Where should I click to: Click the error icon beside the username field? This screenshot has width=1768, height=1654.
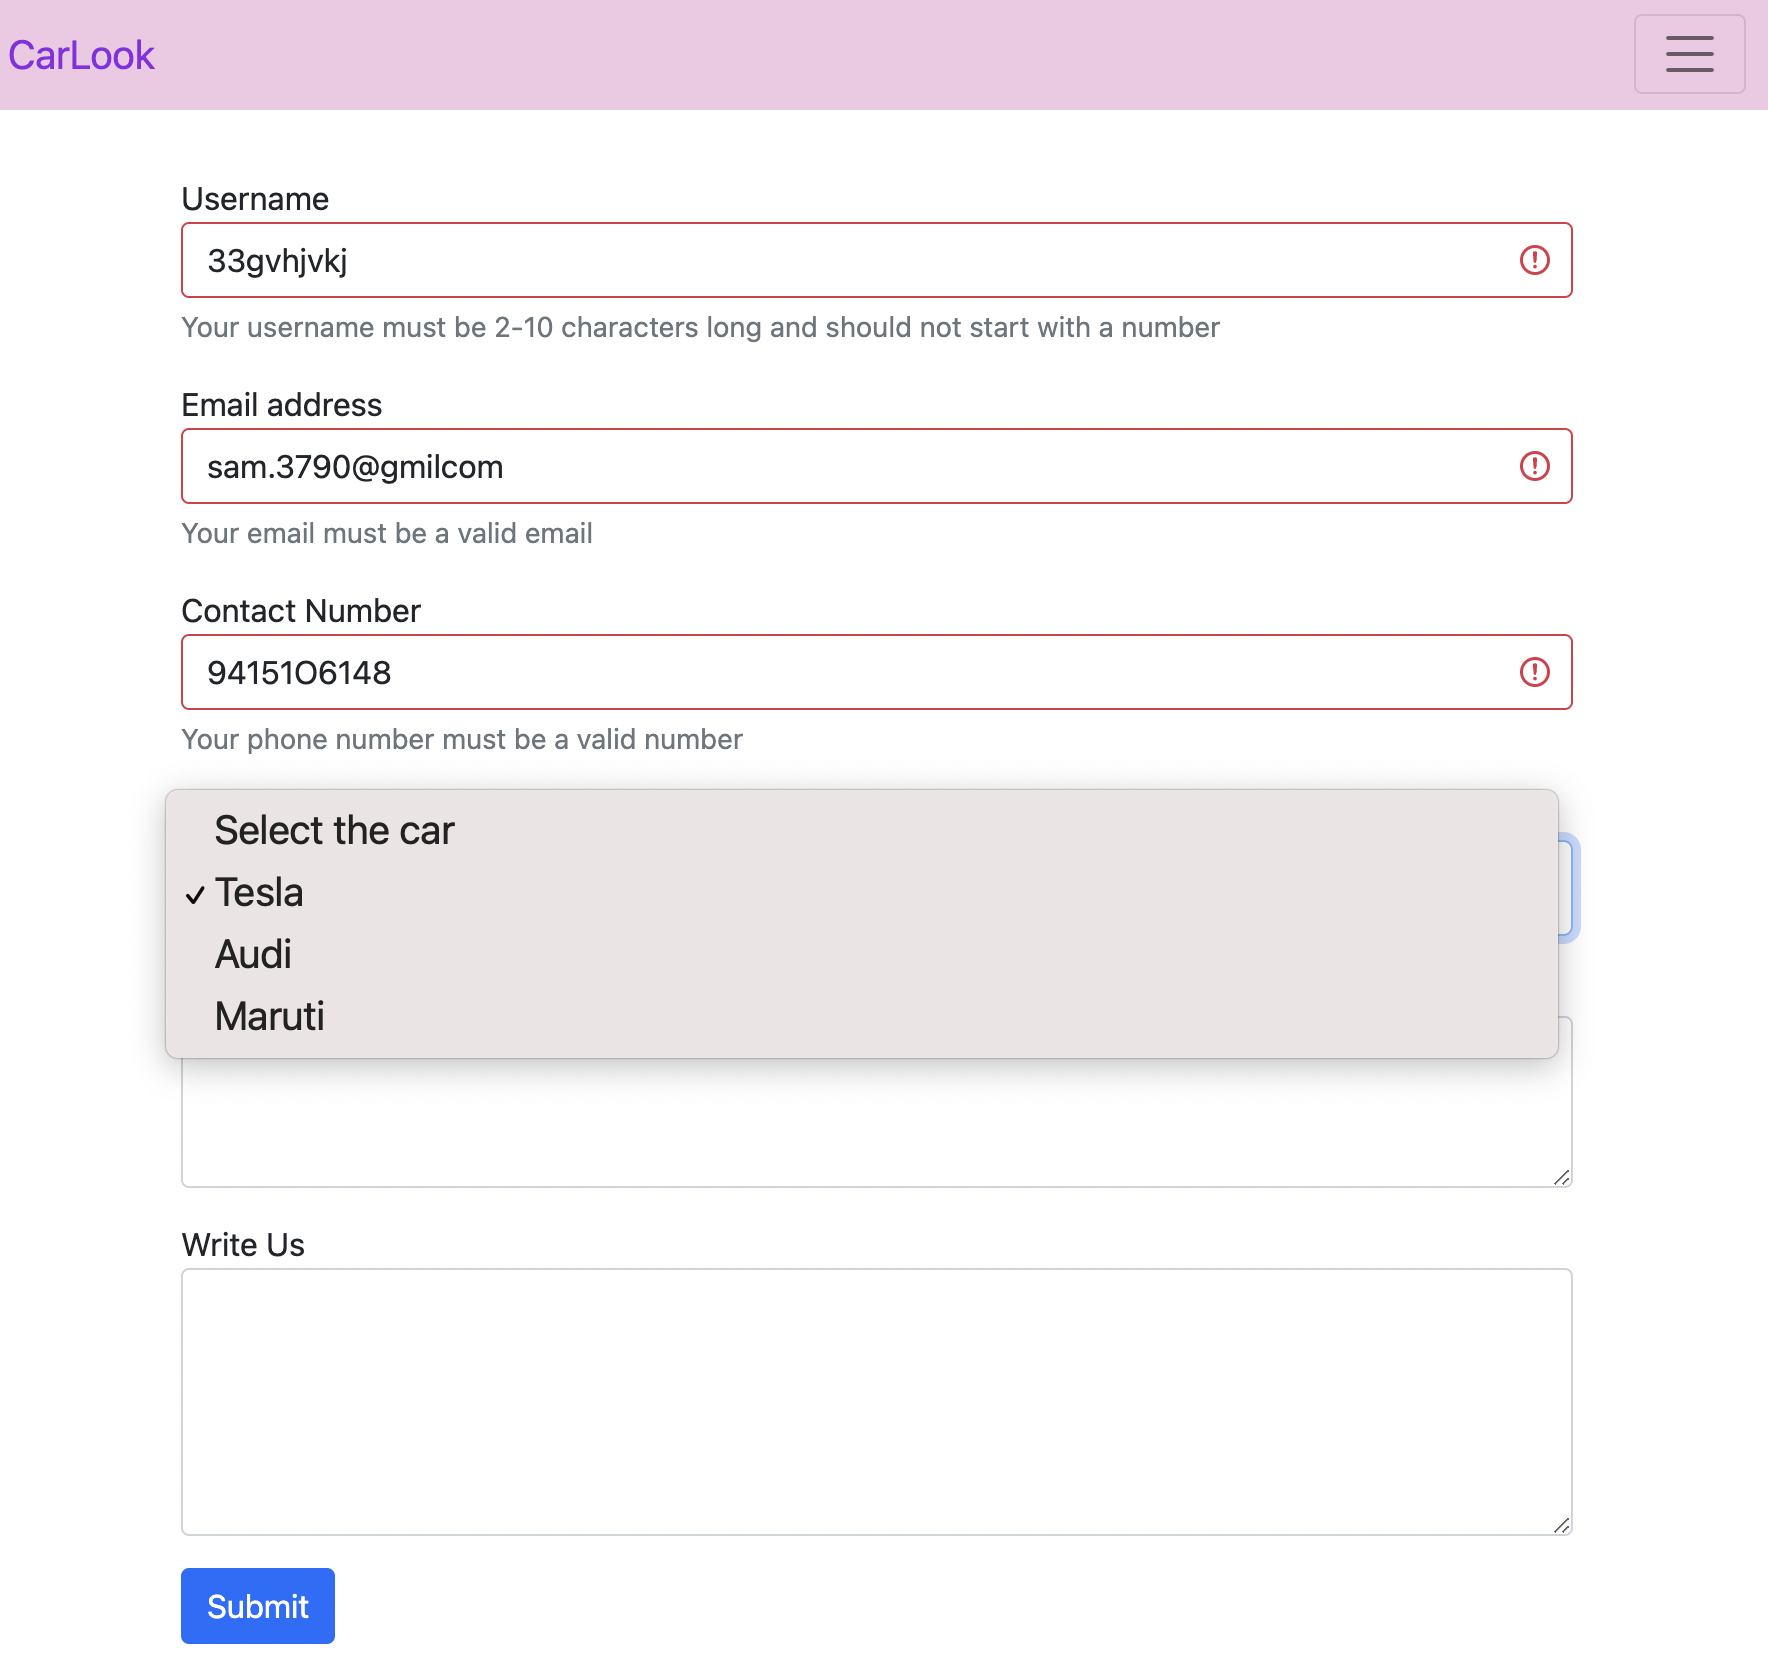(x=1535, y=260)
